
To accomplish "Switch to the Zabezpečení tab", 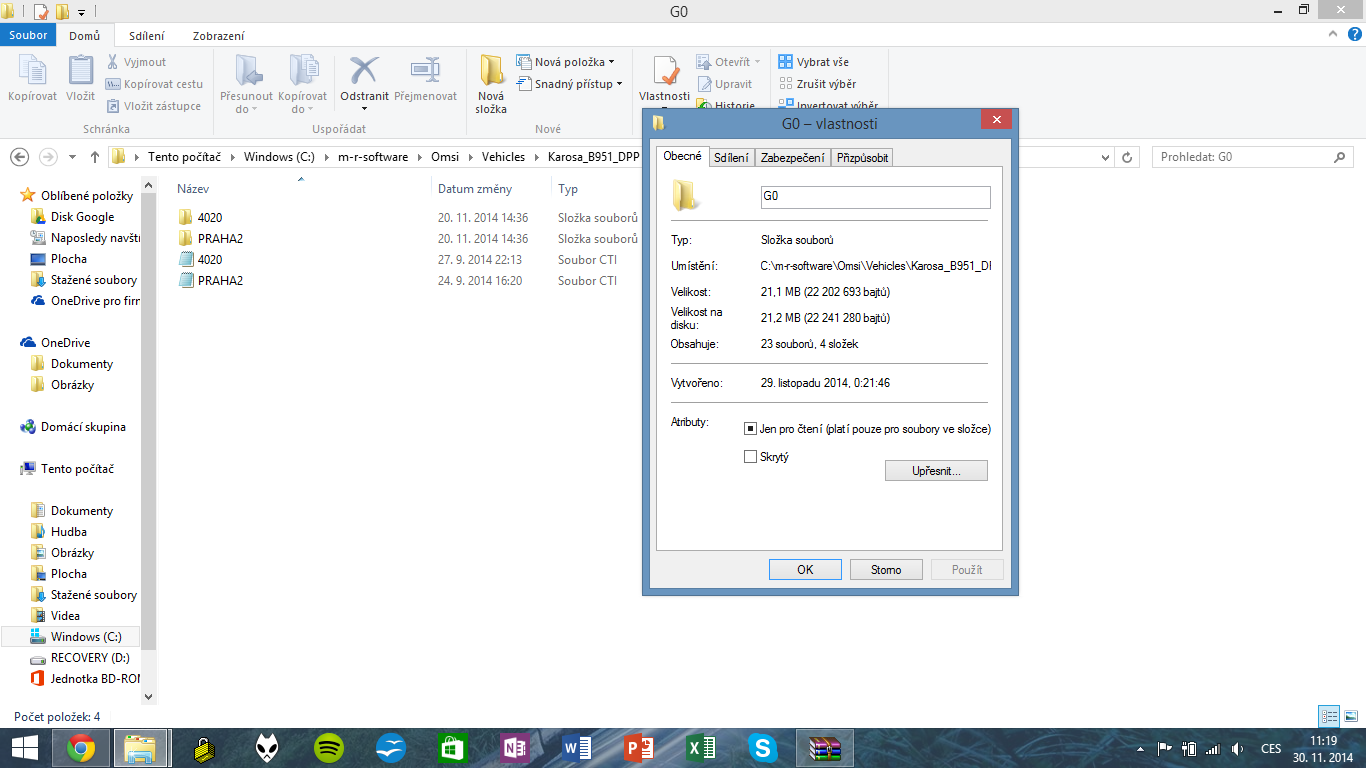I will [x=792, y=157].
